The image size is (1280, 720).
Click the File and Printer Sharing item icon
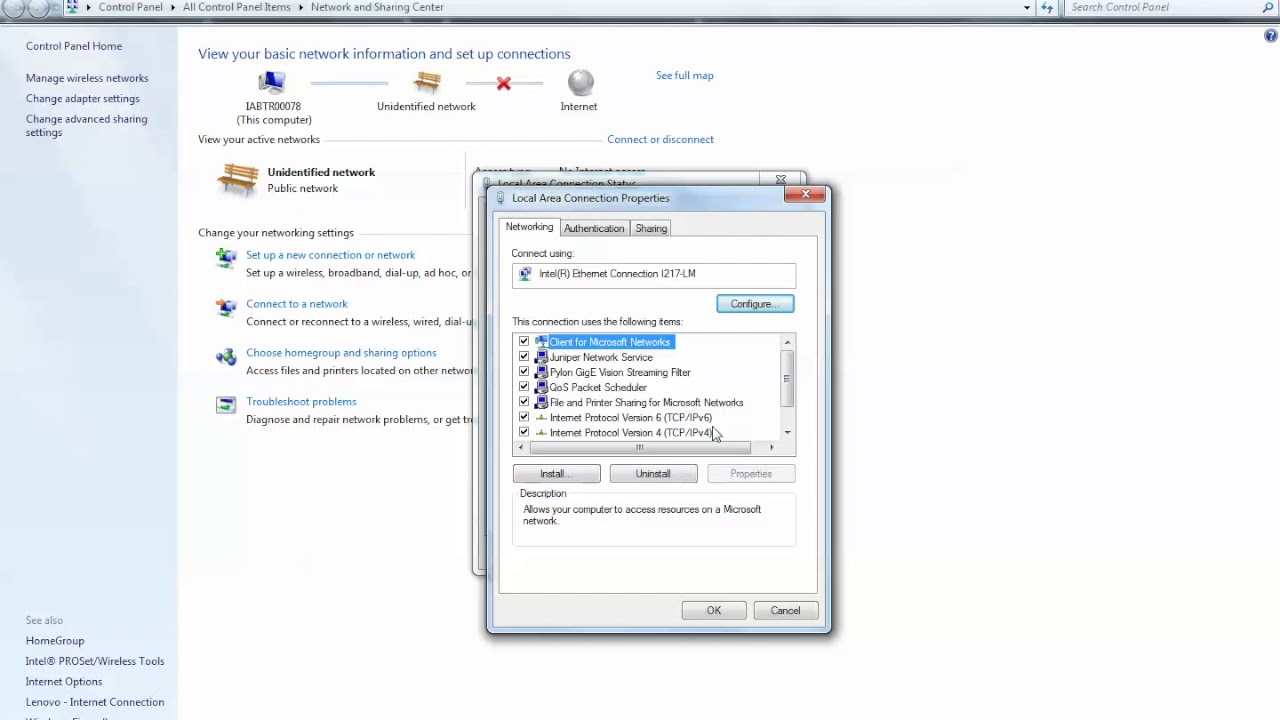tap(541, 402)
